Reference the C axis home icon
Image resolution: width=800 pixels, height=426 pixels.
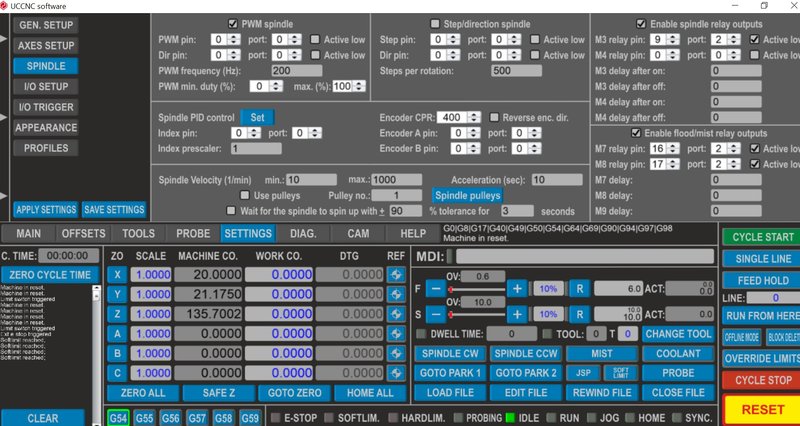[x=396, y=373]
